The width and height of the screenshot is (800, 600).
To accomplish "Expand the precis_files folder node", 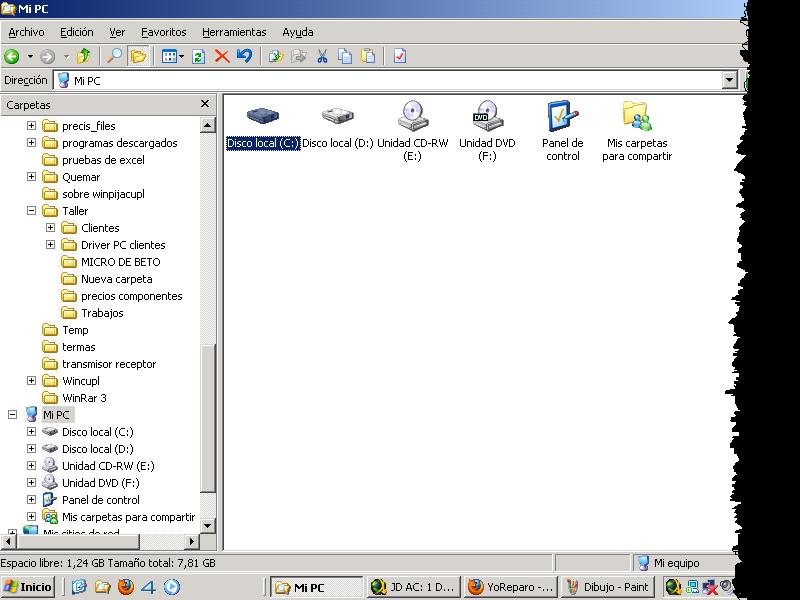I will 32,126.
